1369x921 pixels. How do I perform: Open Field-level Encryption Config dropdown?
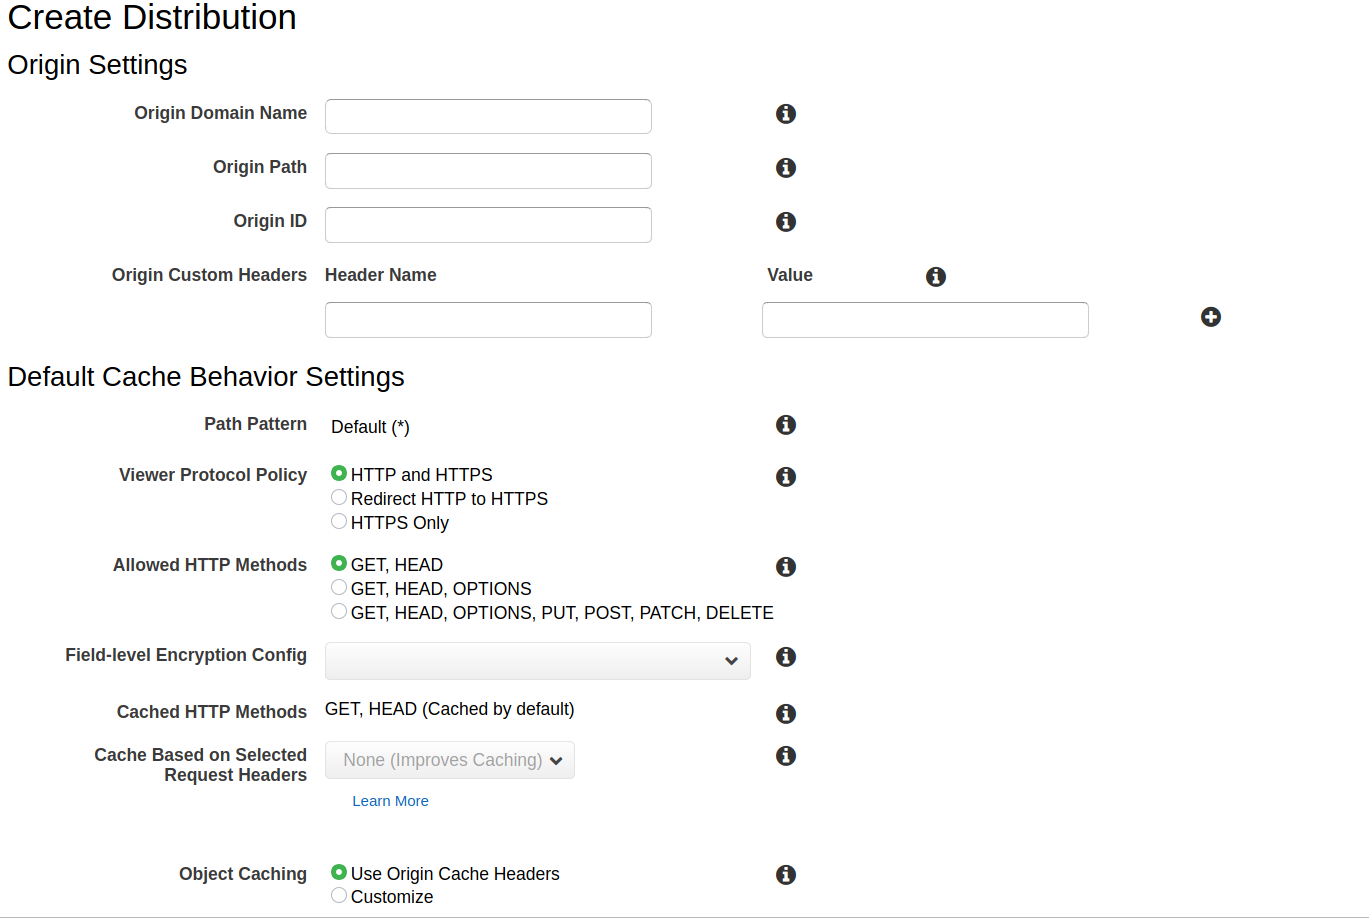(537, 661)
